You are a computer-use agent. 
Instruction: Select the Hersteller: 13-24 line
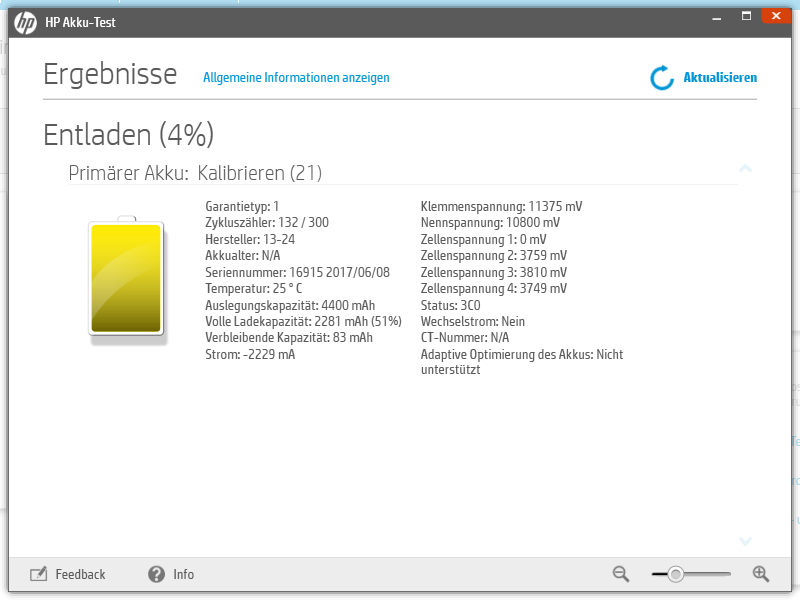250,239
